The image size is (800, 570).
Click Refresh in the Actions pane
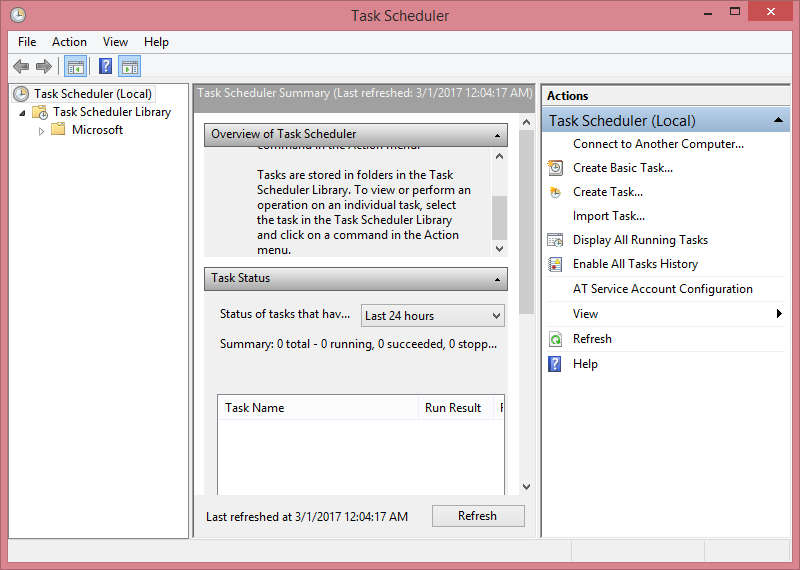[592, 339]
